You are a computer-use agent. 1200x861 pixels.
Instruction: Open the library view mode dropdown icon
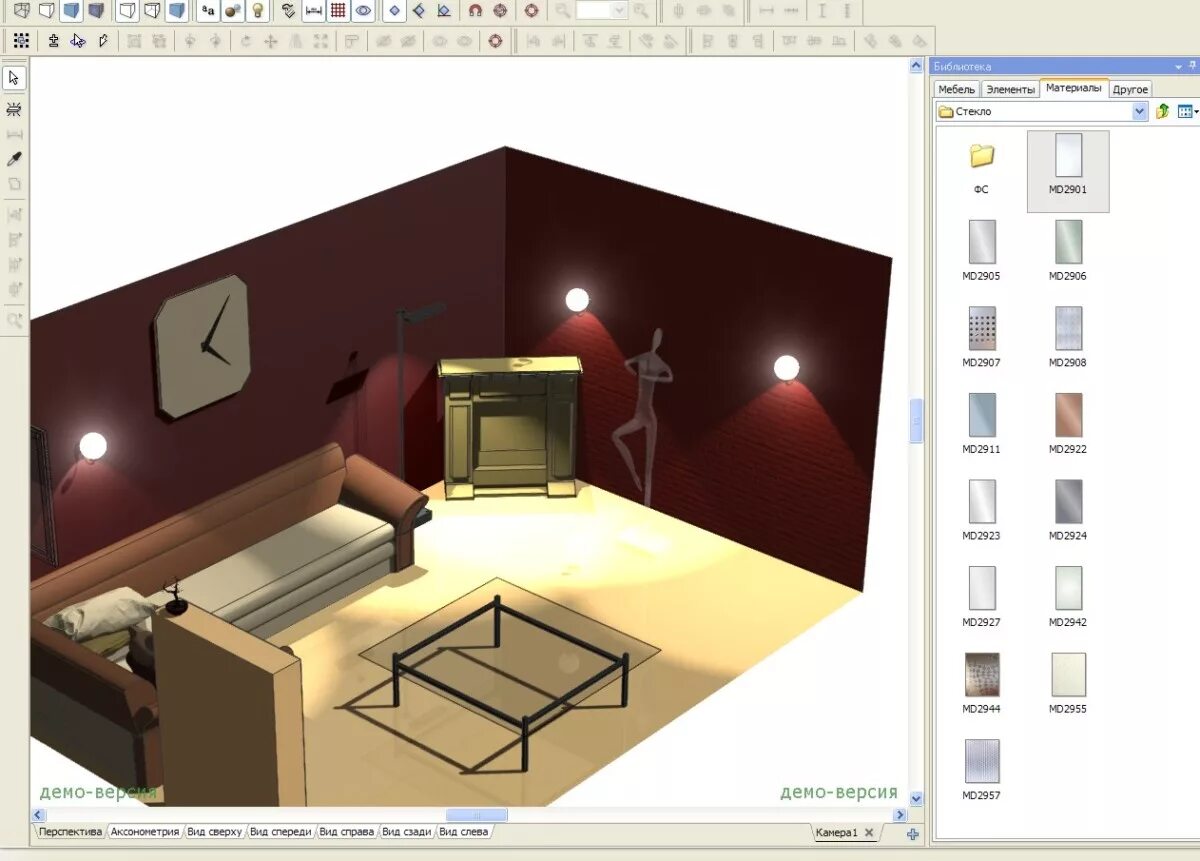(x=1188, y=112)
